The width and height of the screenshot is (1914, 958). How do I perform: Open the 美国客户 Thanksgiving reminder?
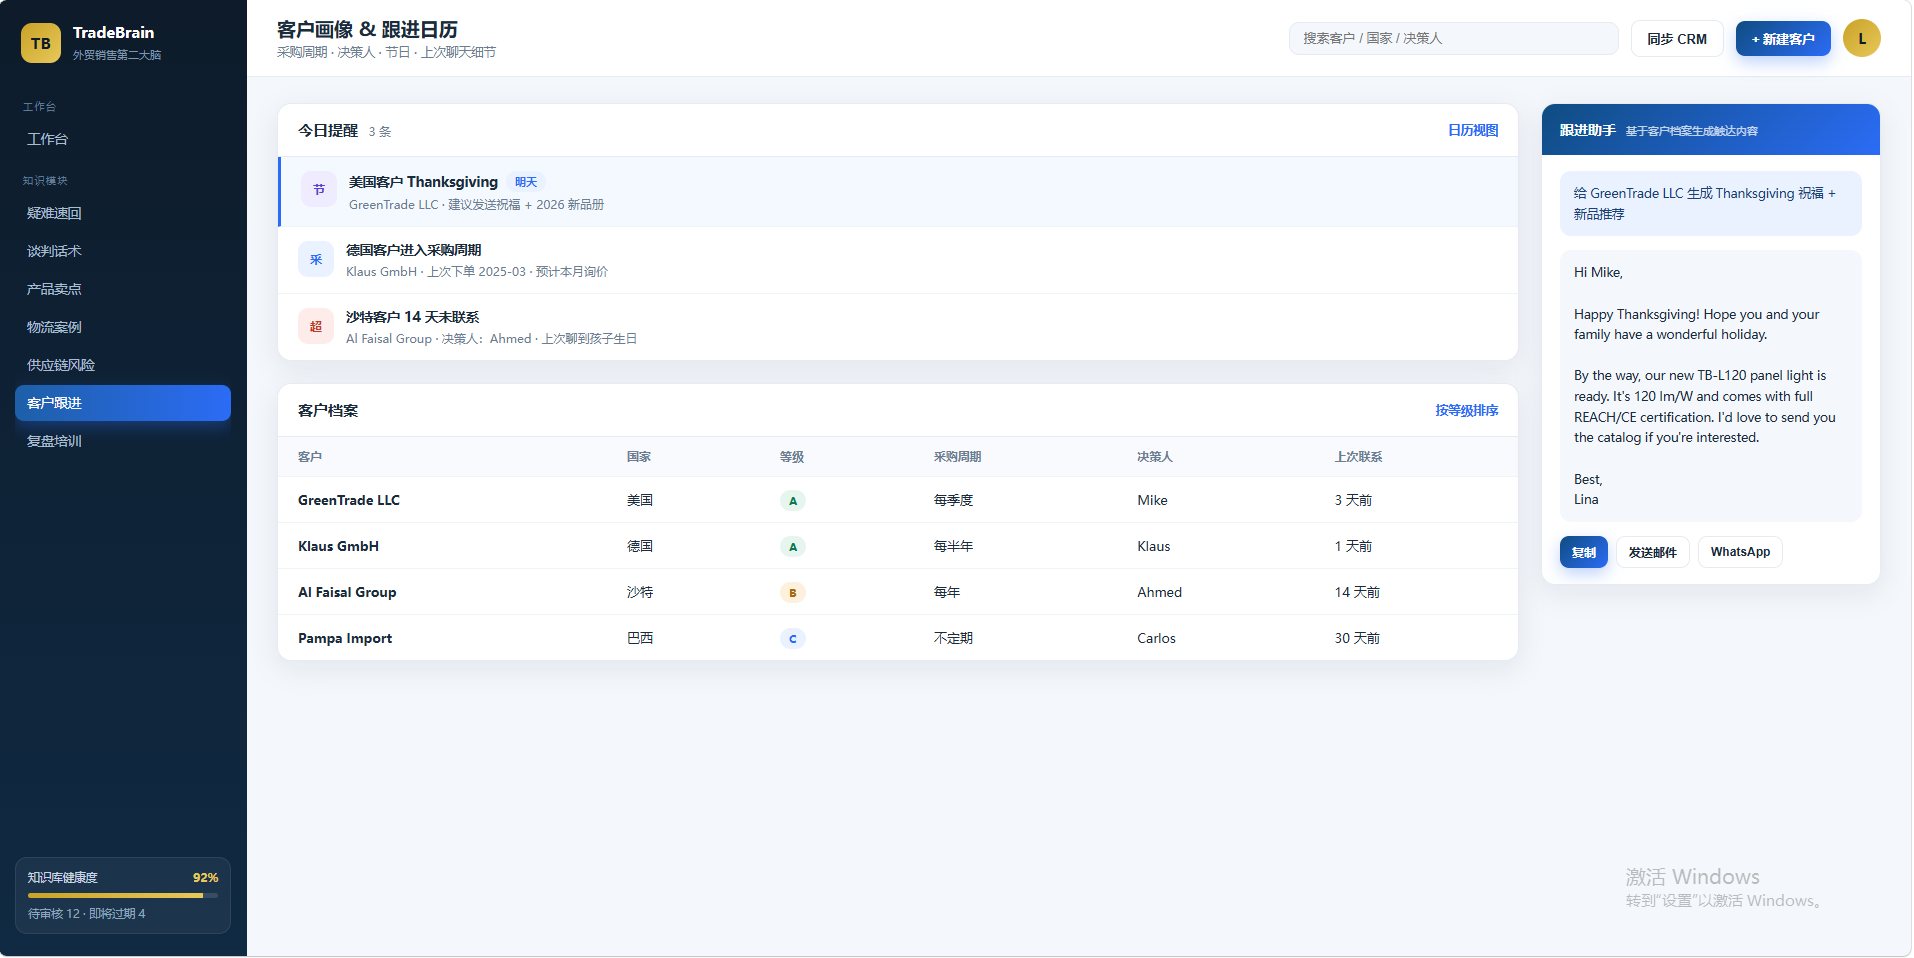click(x=898, y=192)
